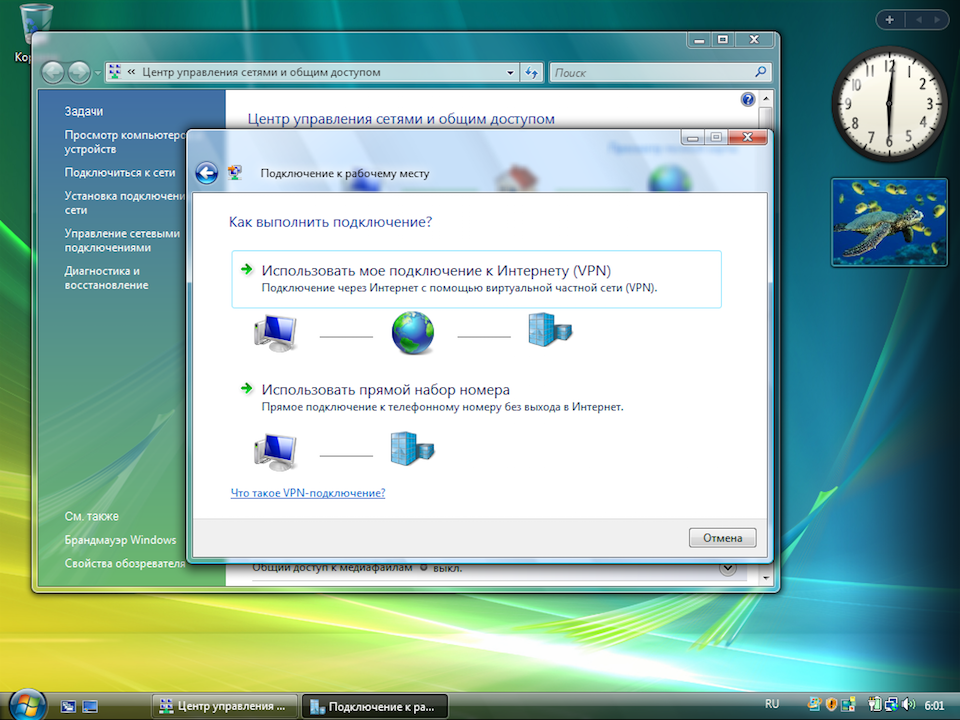Click the Explorer forward navigation button
The image size is (960, 720).
point(79,72)
